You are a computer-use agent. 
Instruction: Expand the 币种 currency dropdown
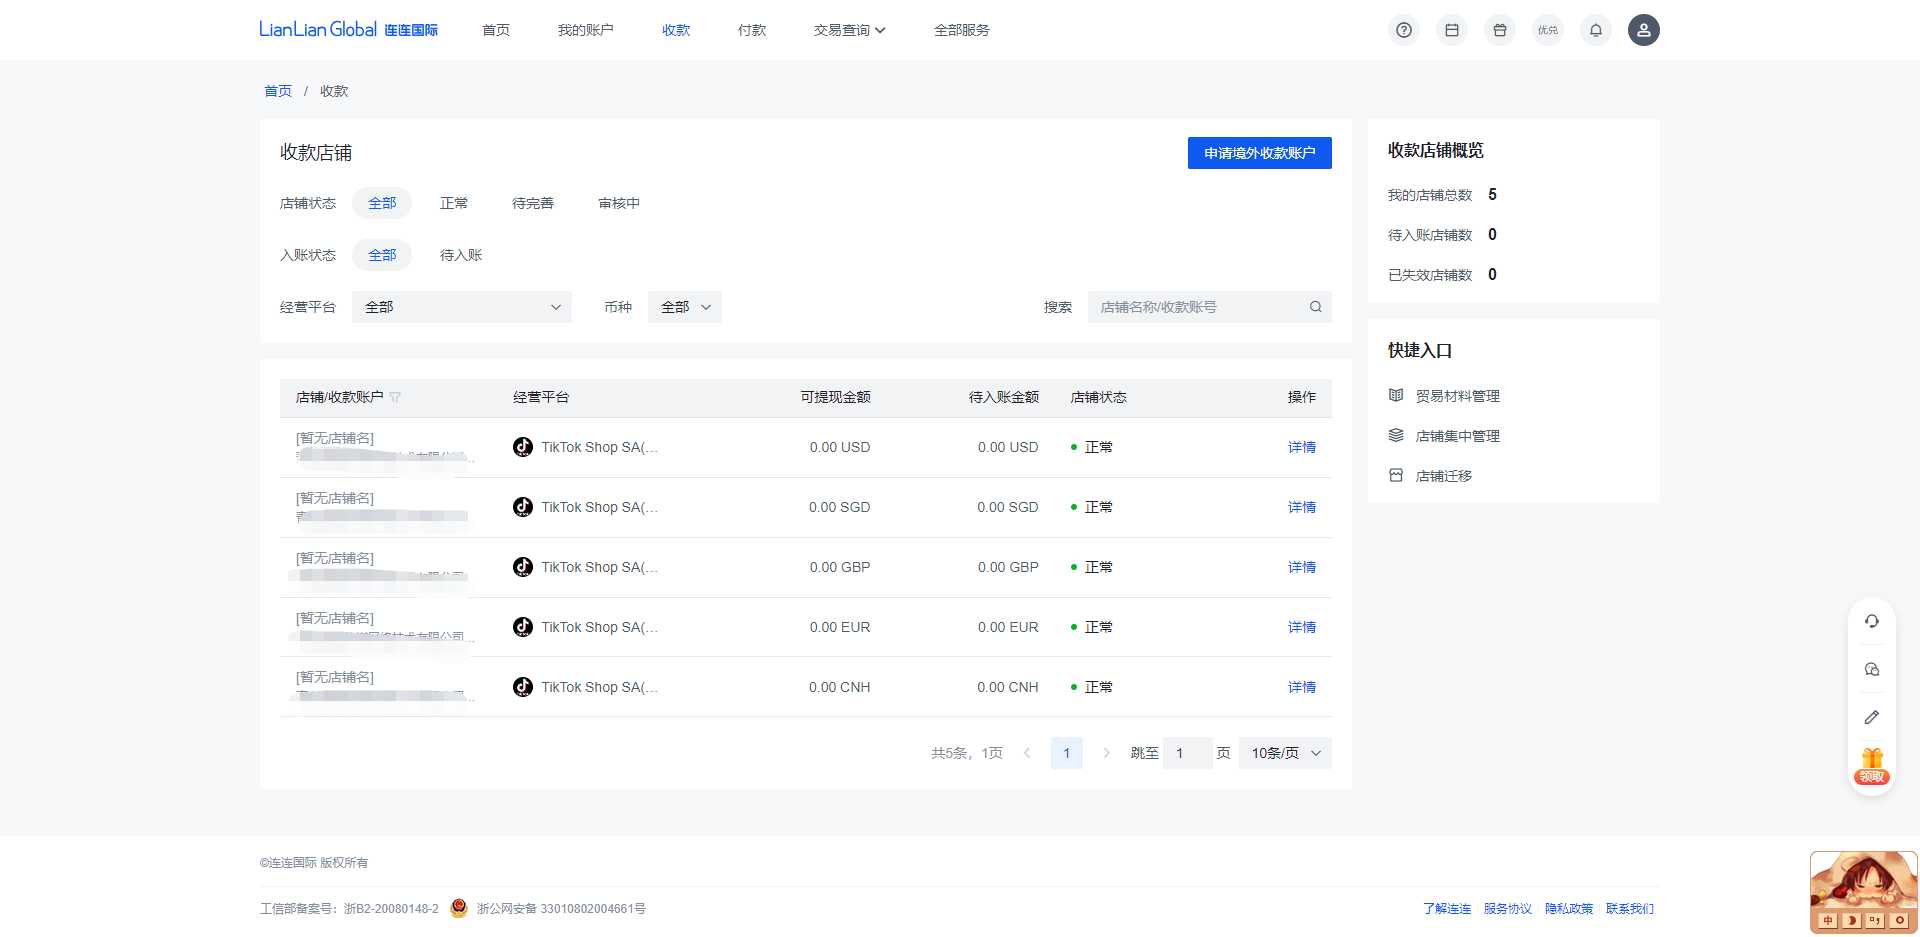pyautogui.click(x=685, y=307)
